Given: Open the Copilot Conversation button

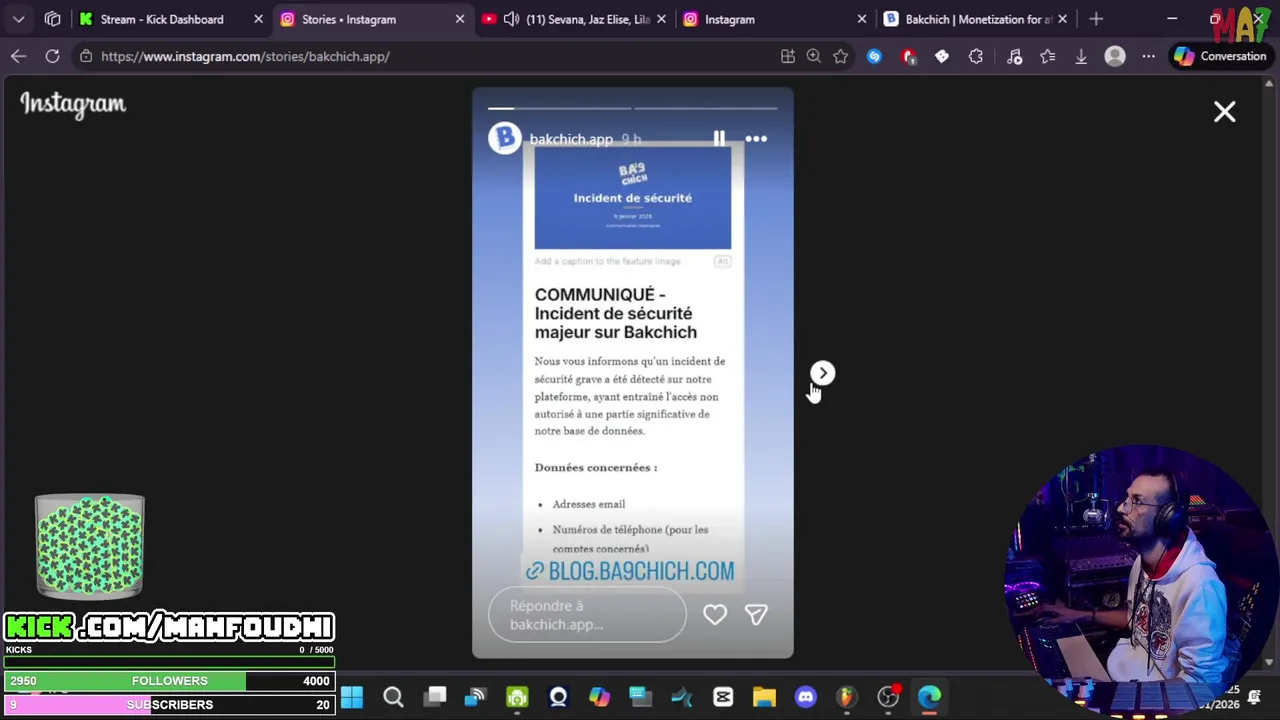Looking at the screenshot, I should 1221,56.
